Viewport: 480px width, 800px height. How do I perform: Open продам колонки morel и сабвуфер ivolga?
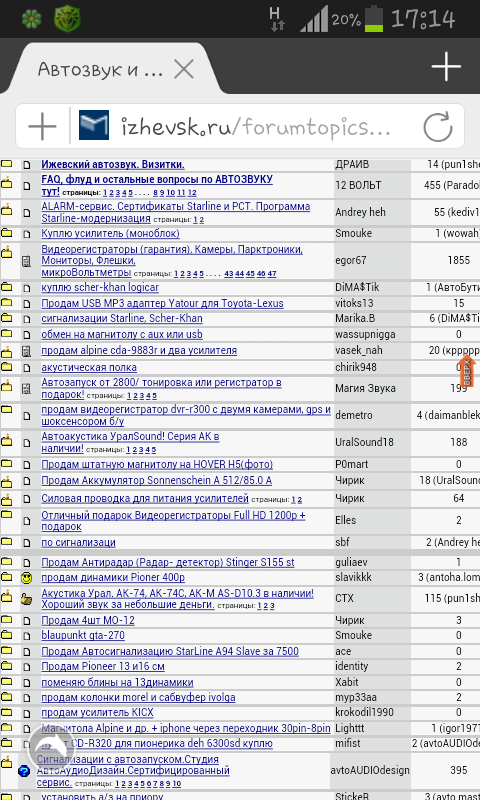[138, 697]
